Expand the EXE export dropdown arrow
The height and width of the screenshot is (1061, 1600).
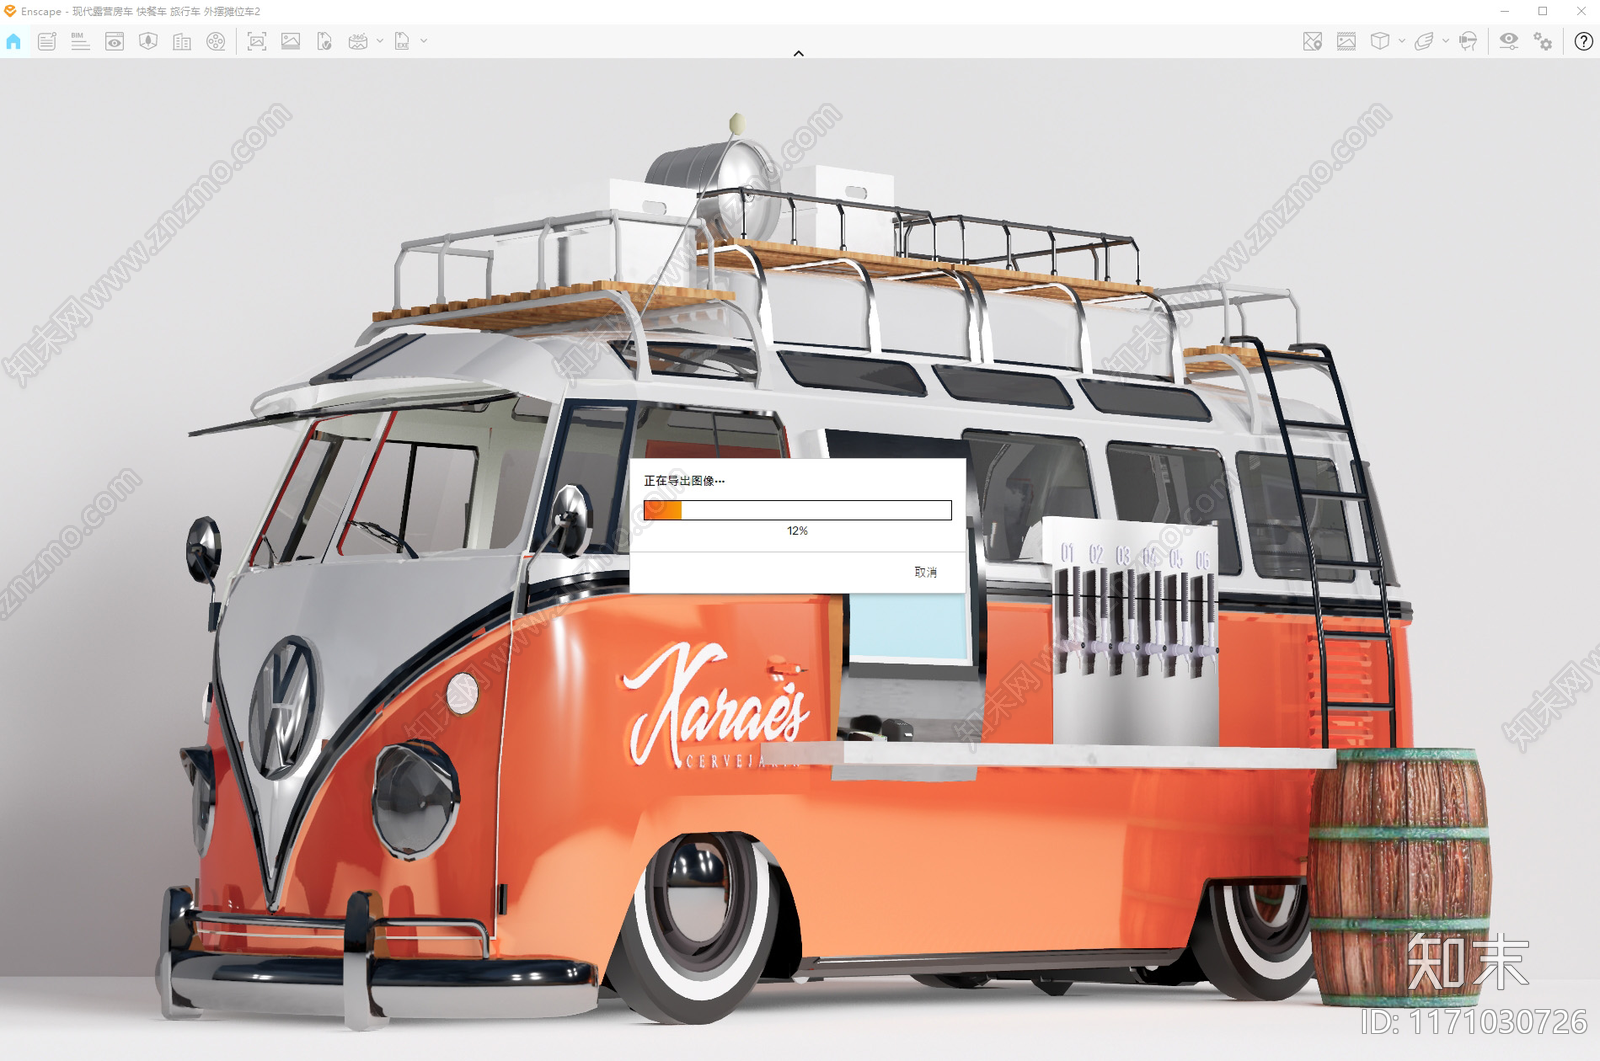pos(424,41)
